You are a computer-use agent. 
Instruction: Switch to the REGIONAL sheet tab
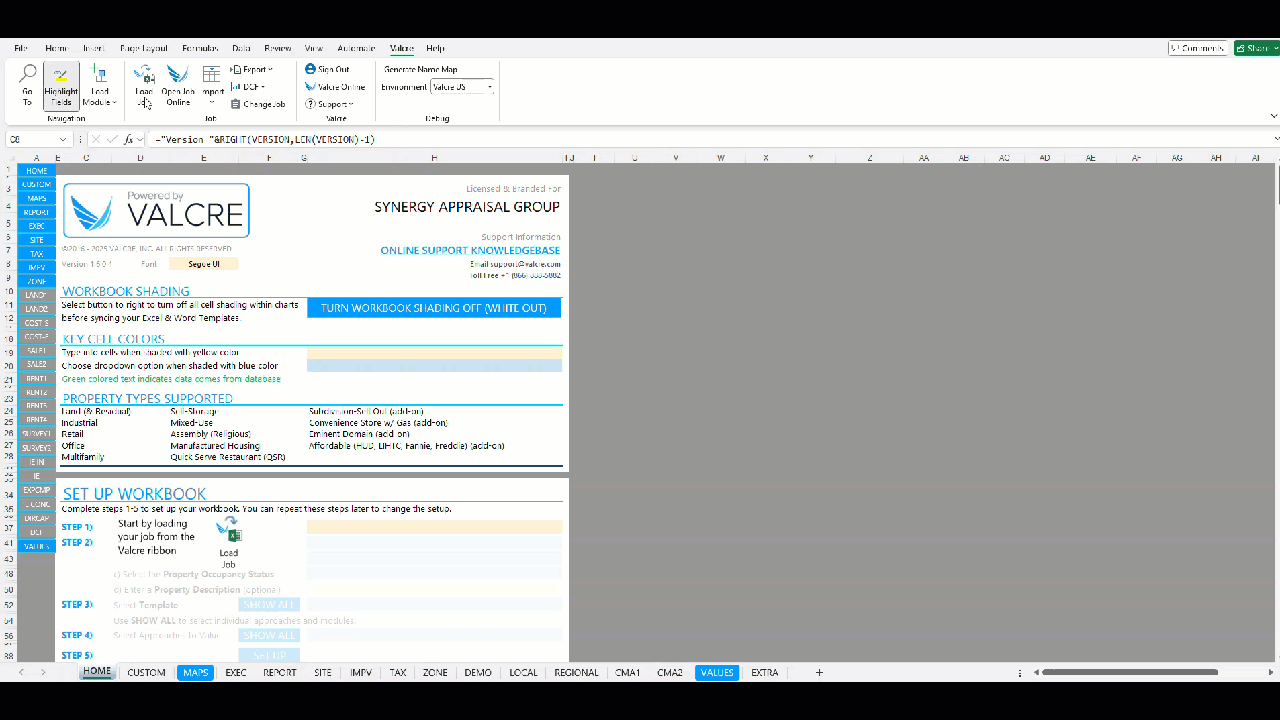[577, 673]
